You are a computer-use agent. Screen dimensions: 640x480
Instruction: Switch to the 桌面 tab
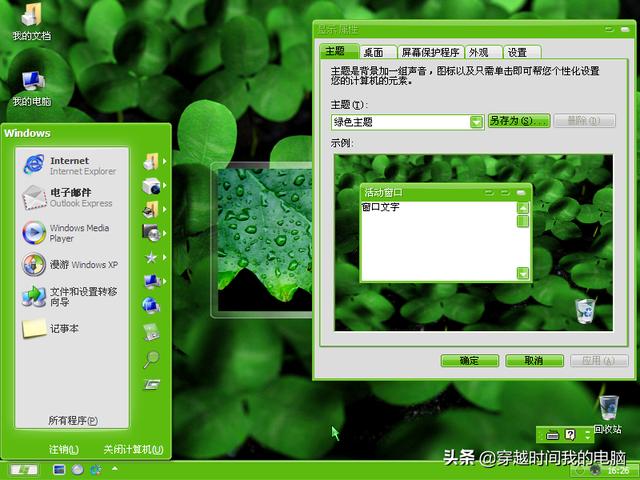[x=376, y=52]
